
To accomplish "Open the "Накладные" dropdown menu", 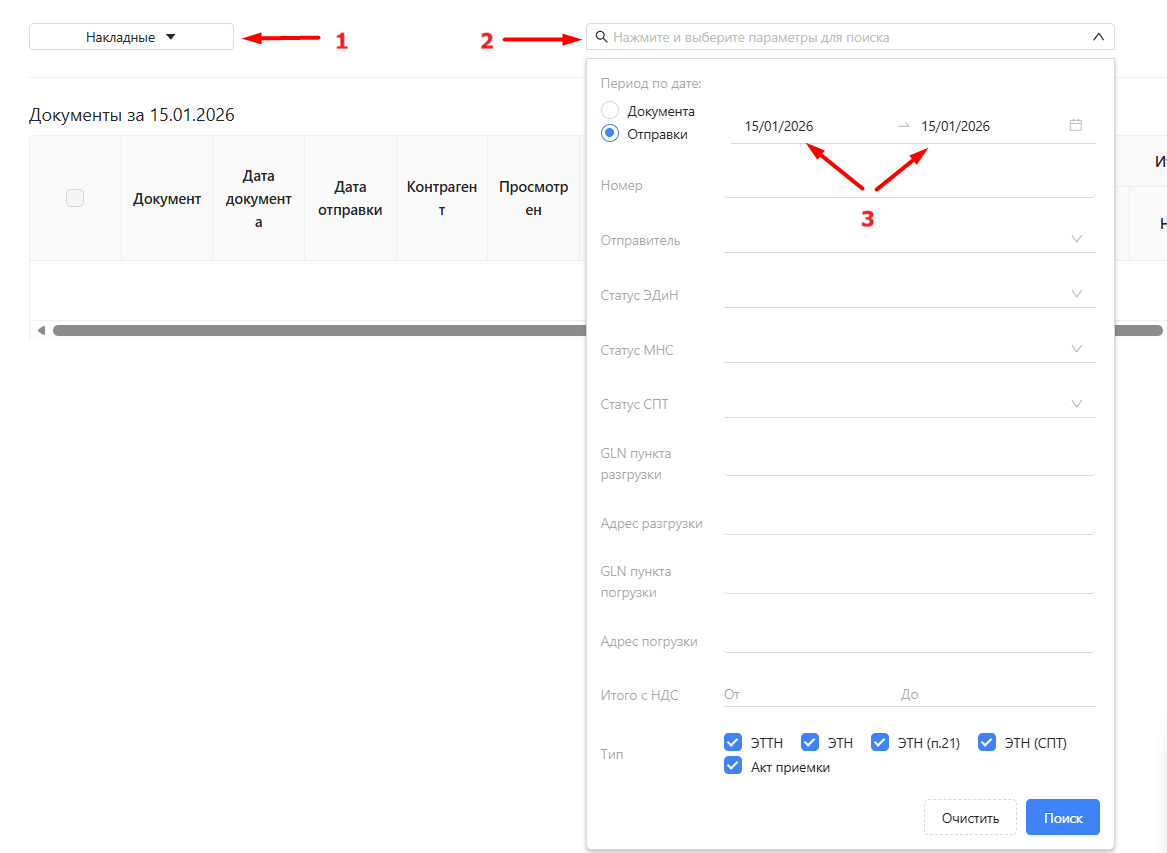I will point(131,37).
